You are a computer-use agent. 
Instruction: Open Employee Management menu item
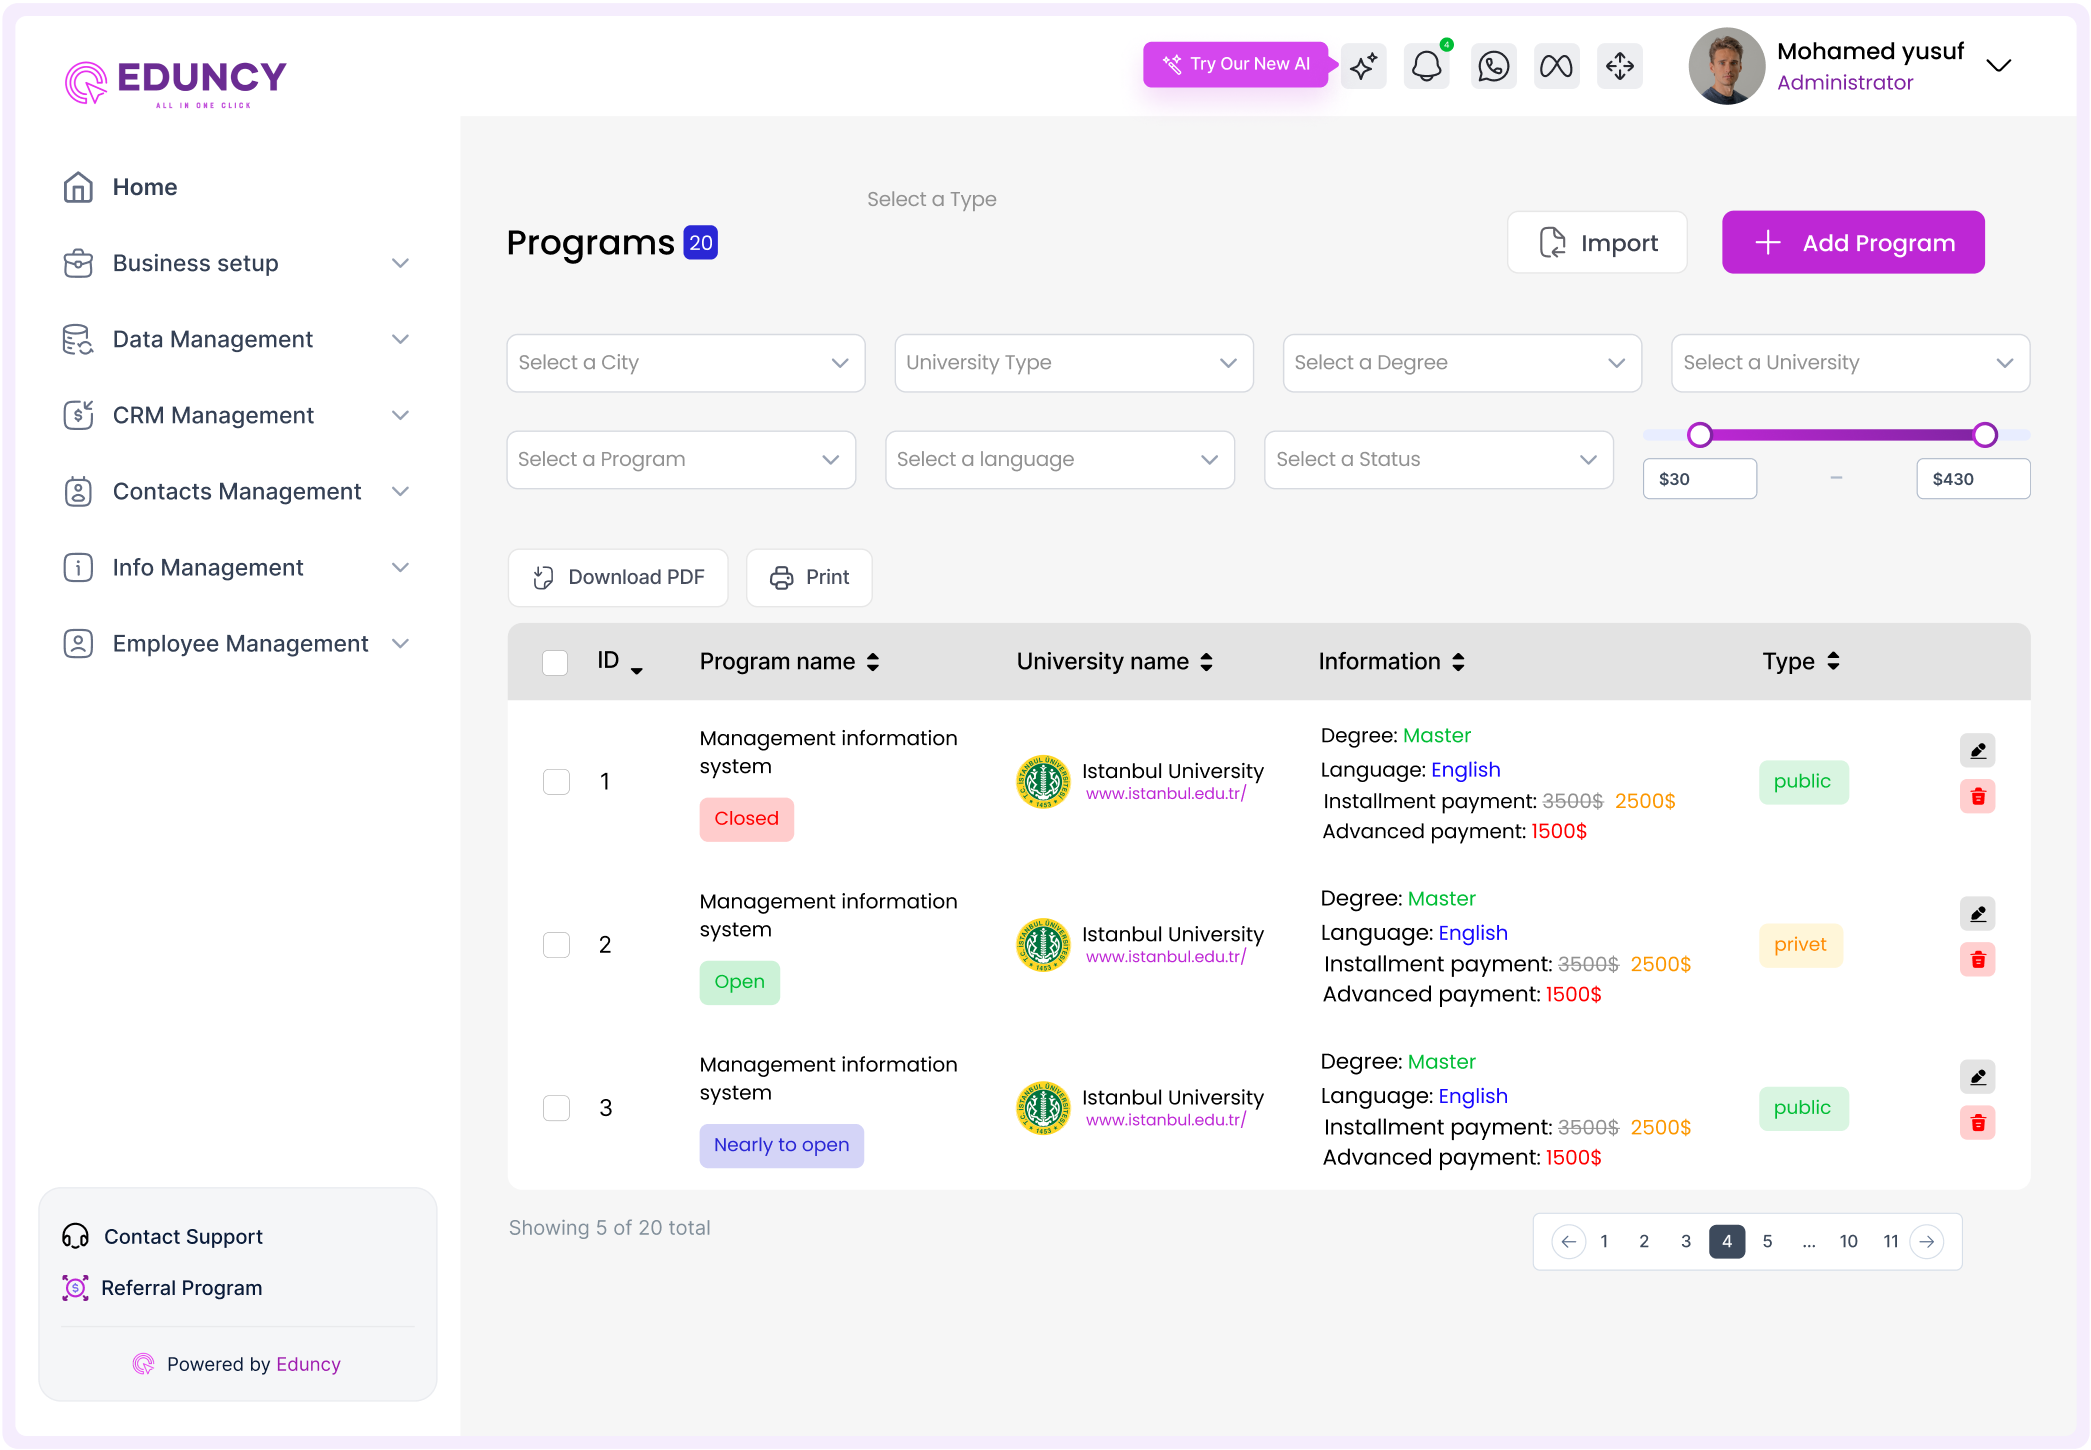(237, 643)
